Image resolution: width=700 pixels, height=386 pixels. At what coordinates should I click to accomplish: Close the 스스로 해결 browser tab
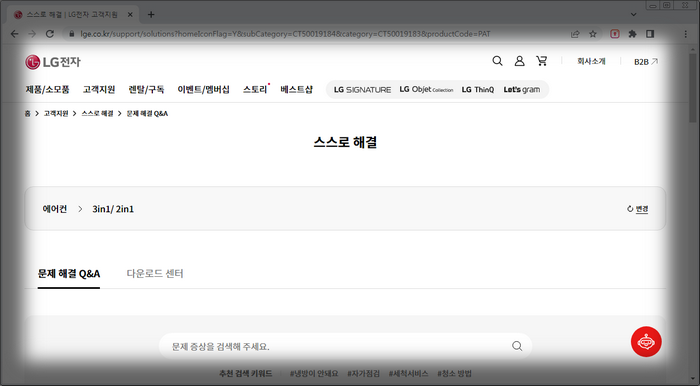click(130, 15)
